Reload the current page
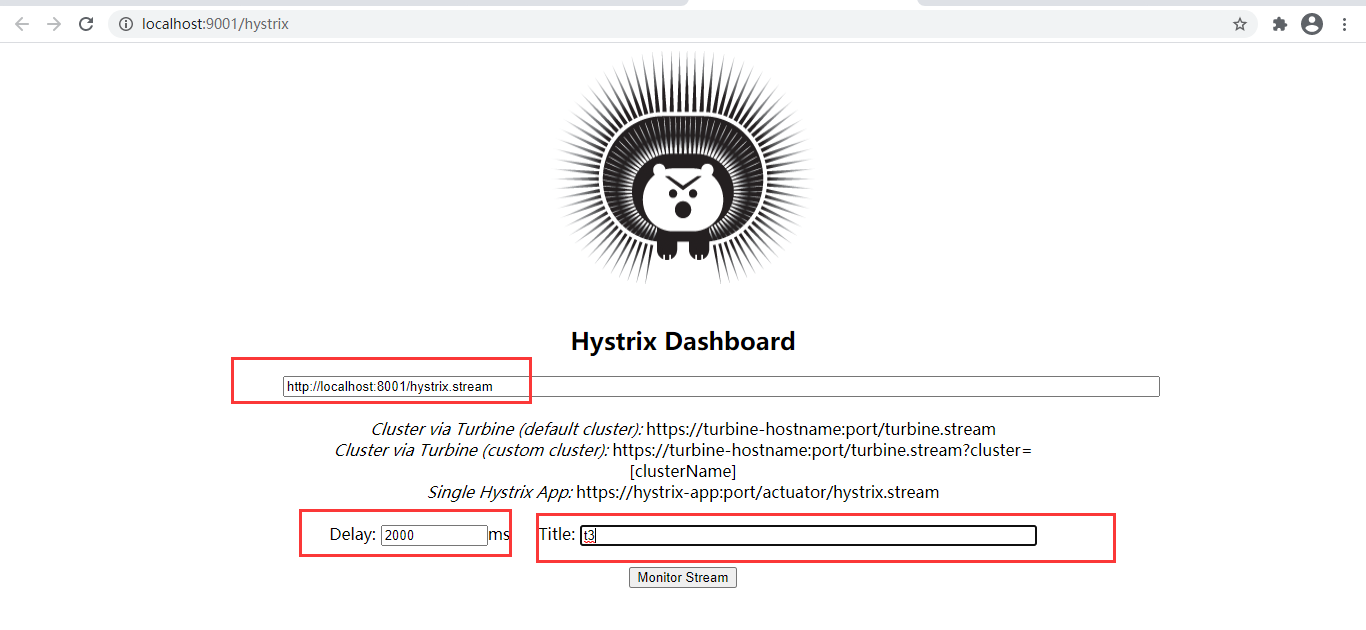Viewport: 1366px width, 630px height. [x=86, y=24]
